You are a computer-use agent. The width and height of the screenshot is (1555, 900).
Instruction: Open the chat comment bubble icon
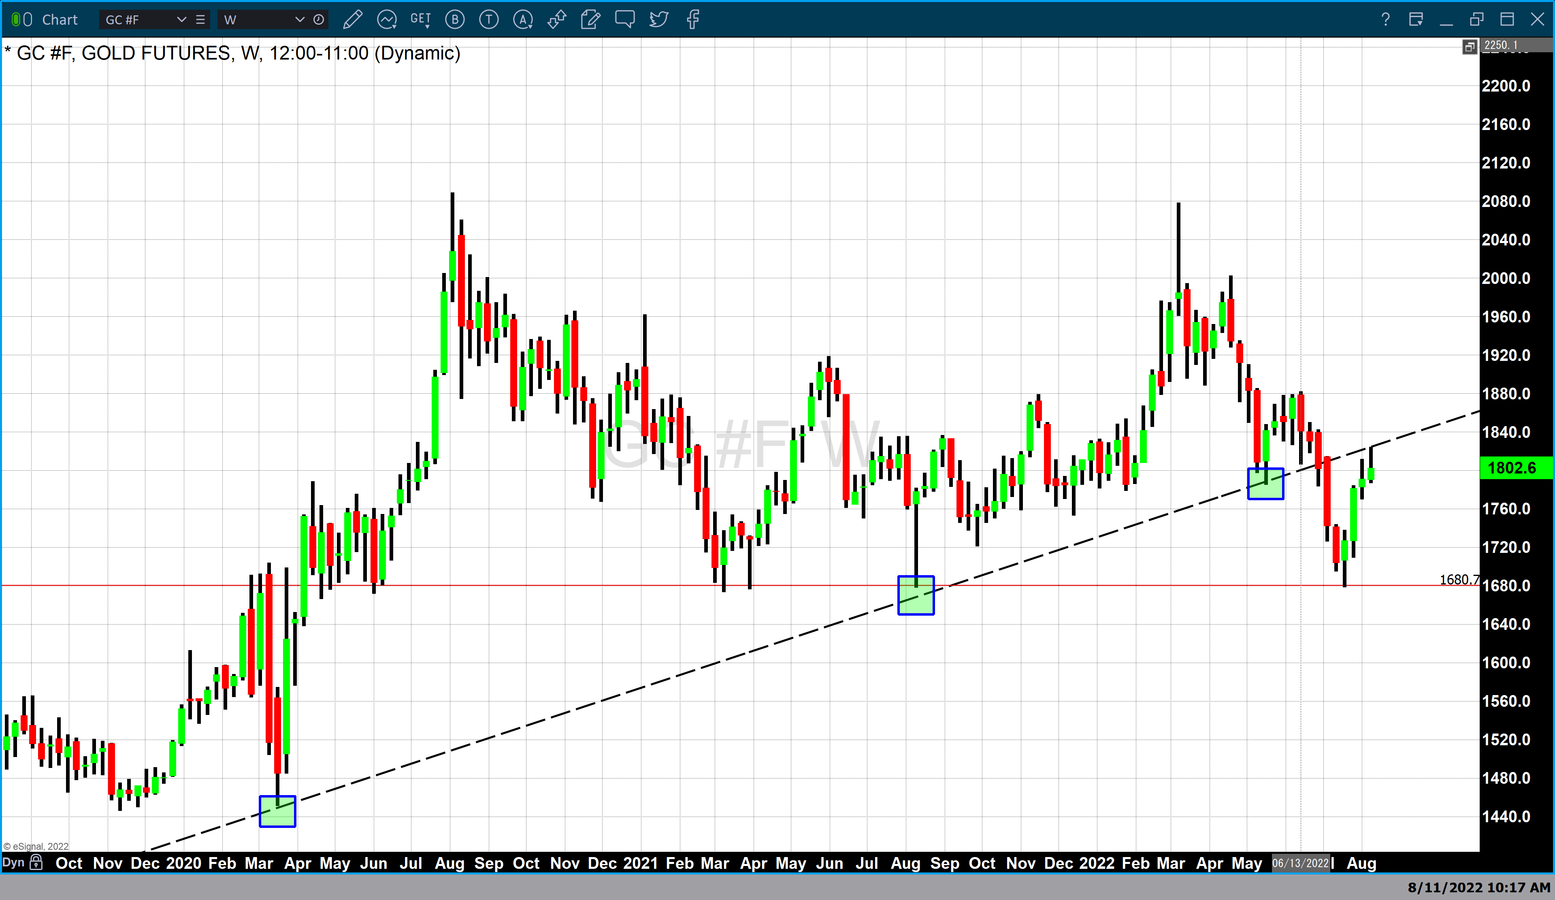pyautogui.click(x=625, y=19)
